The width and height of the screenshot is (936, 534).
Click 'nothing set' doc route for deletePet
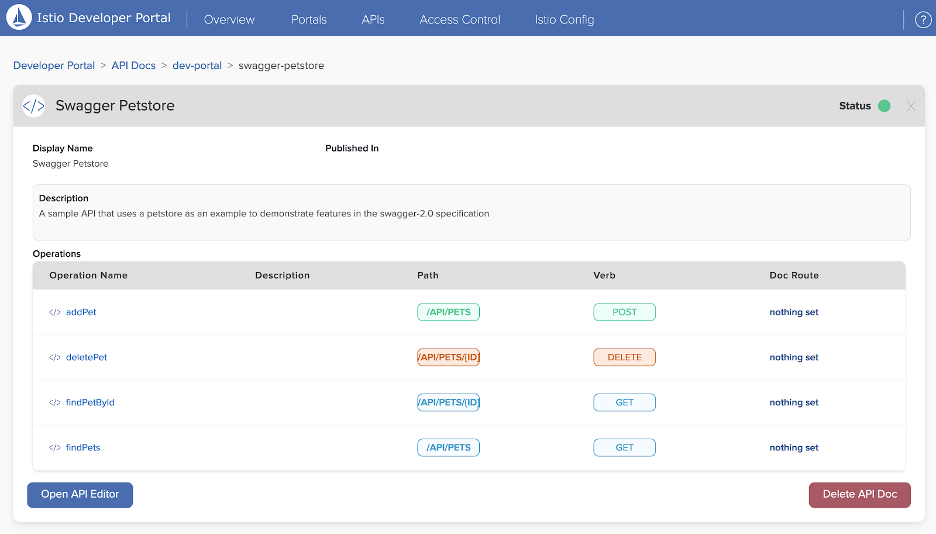tap(793, 357)
